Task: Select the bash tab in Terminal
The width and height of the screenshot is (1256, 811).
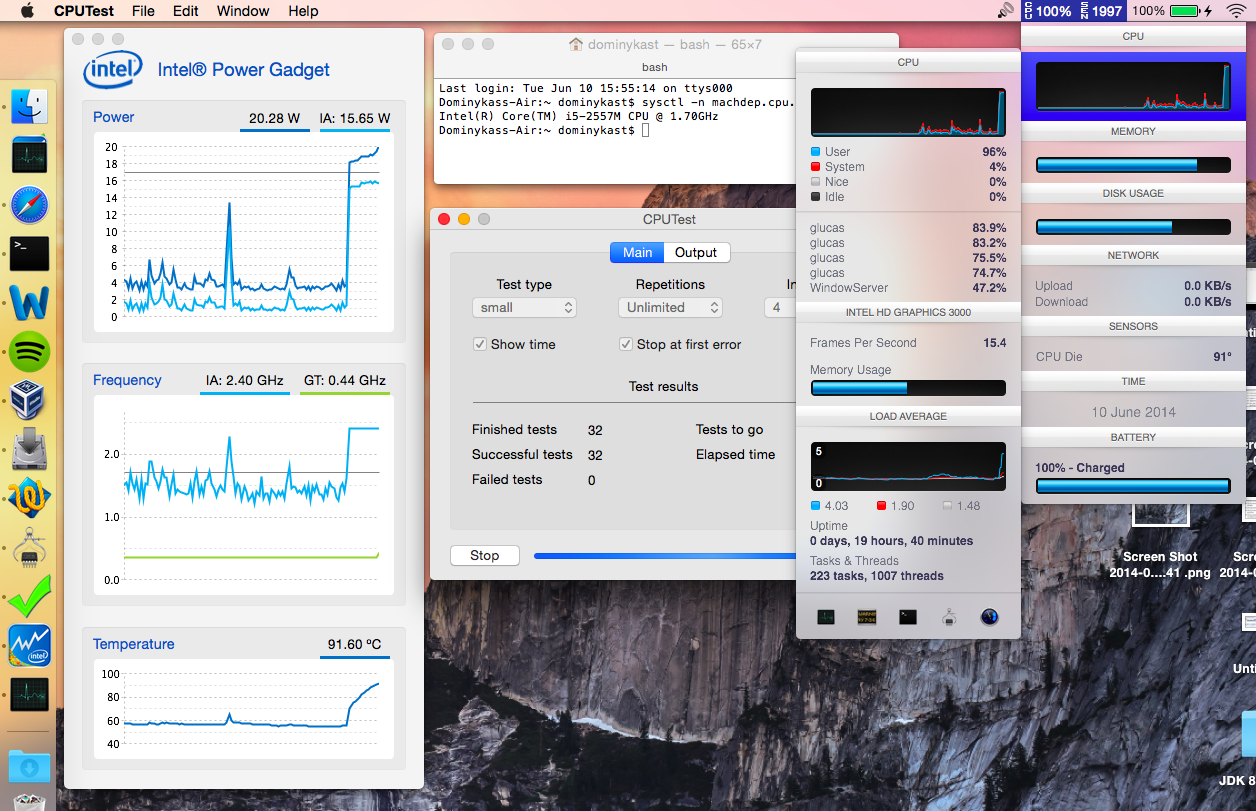Action: point(655,67)
